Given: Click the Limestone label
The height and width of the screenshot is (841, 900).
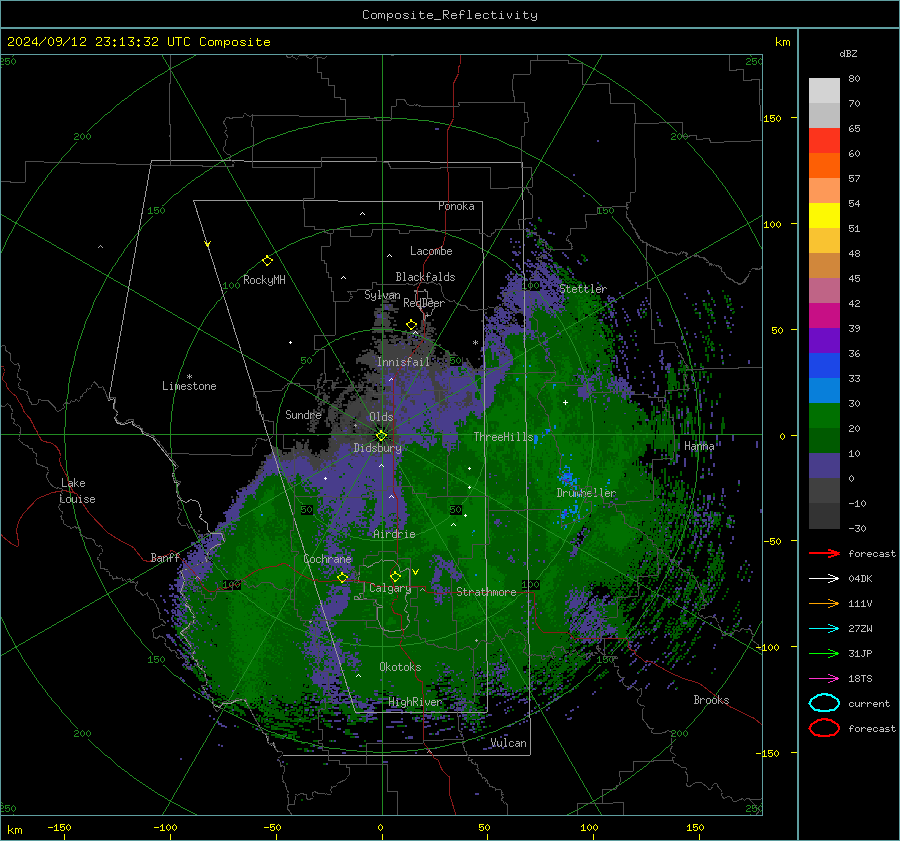Looking at the screenshot, I should pyautogui.click(x=189, y=386).
